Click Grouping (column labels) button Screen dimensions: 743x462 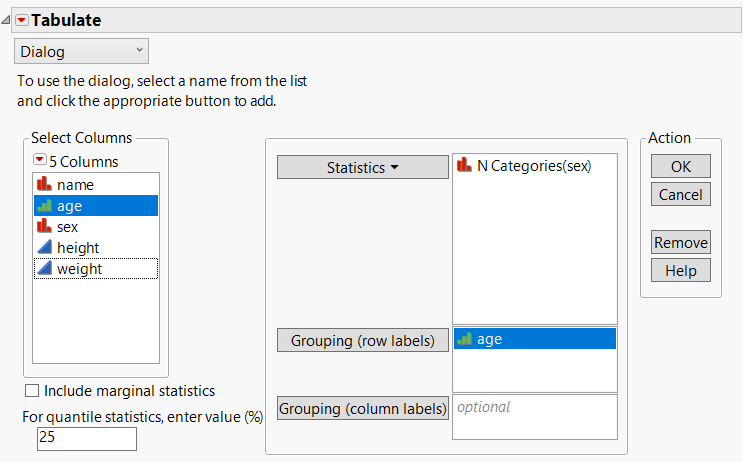point(362,409)
